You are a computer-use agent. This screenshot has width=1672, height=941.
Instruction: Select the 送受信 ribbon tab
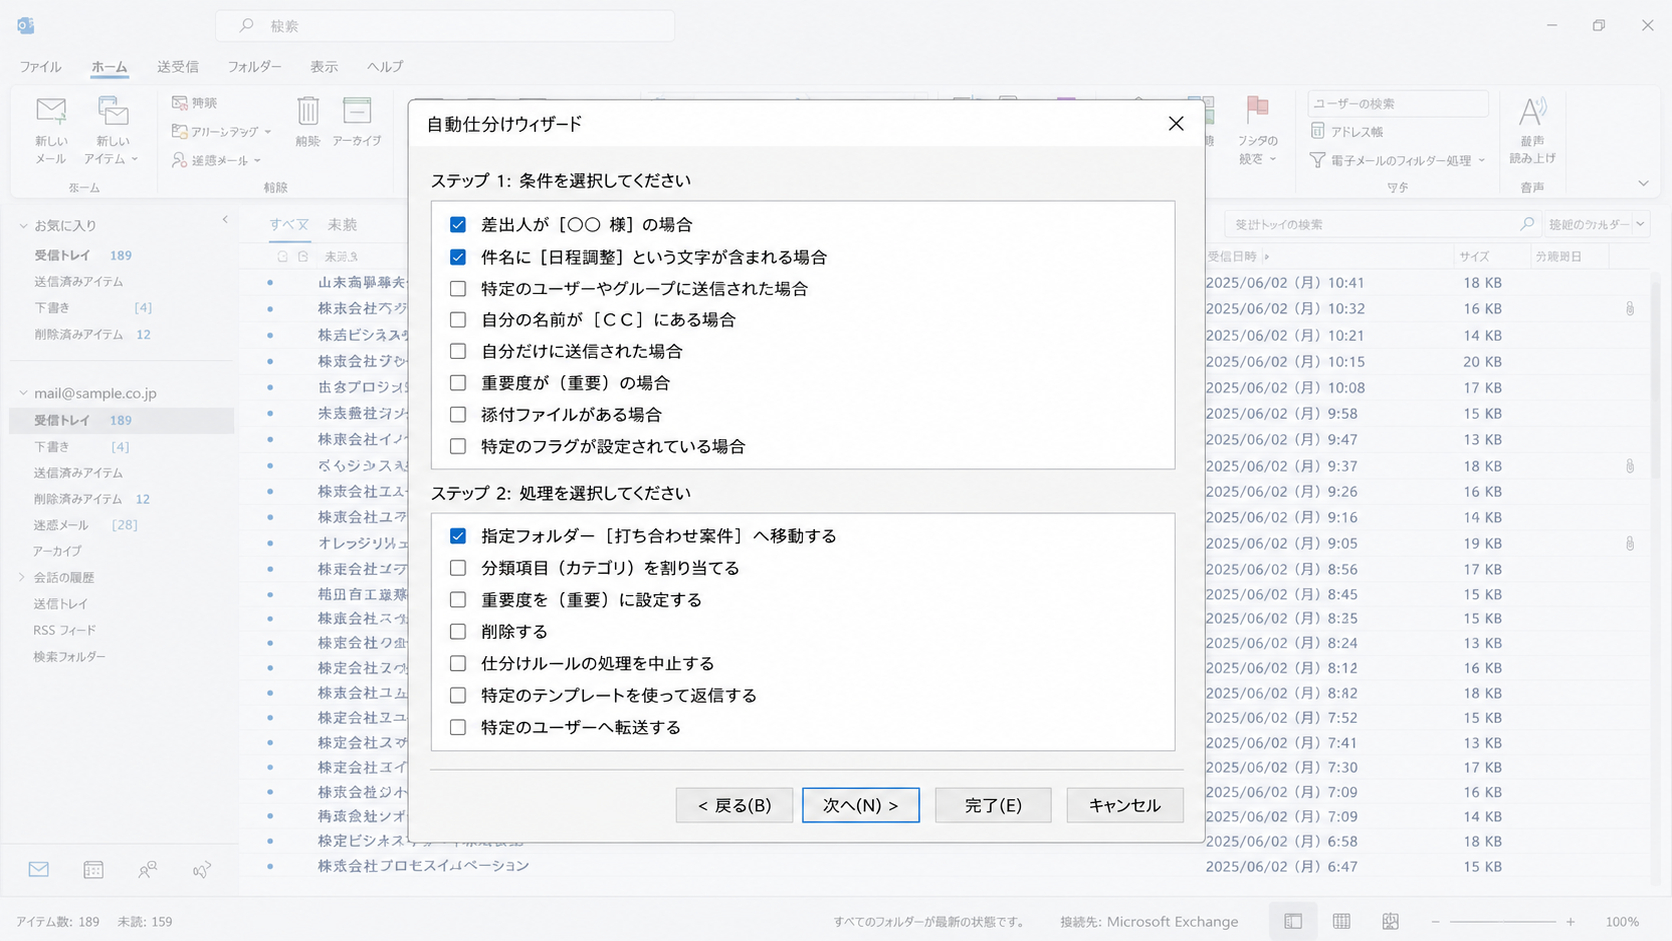[177, 66]
